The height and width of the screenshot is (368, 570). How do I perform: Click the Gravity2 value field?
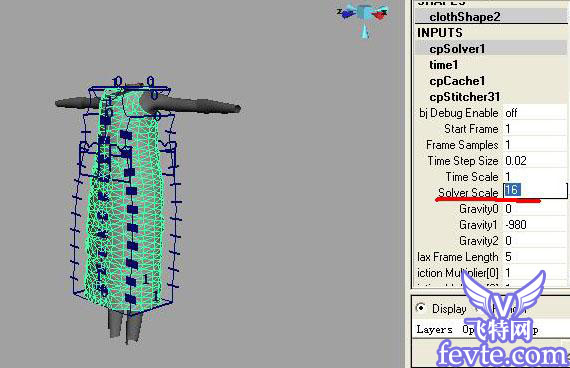click(x=534, y=241)
